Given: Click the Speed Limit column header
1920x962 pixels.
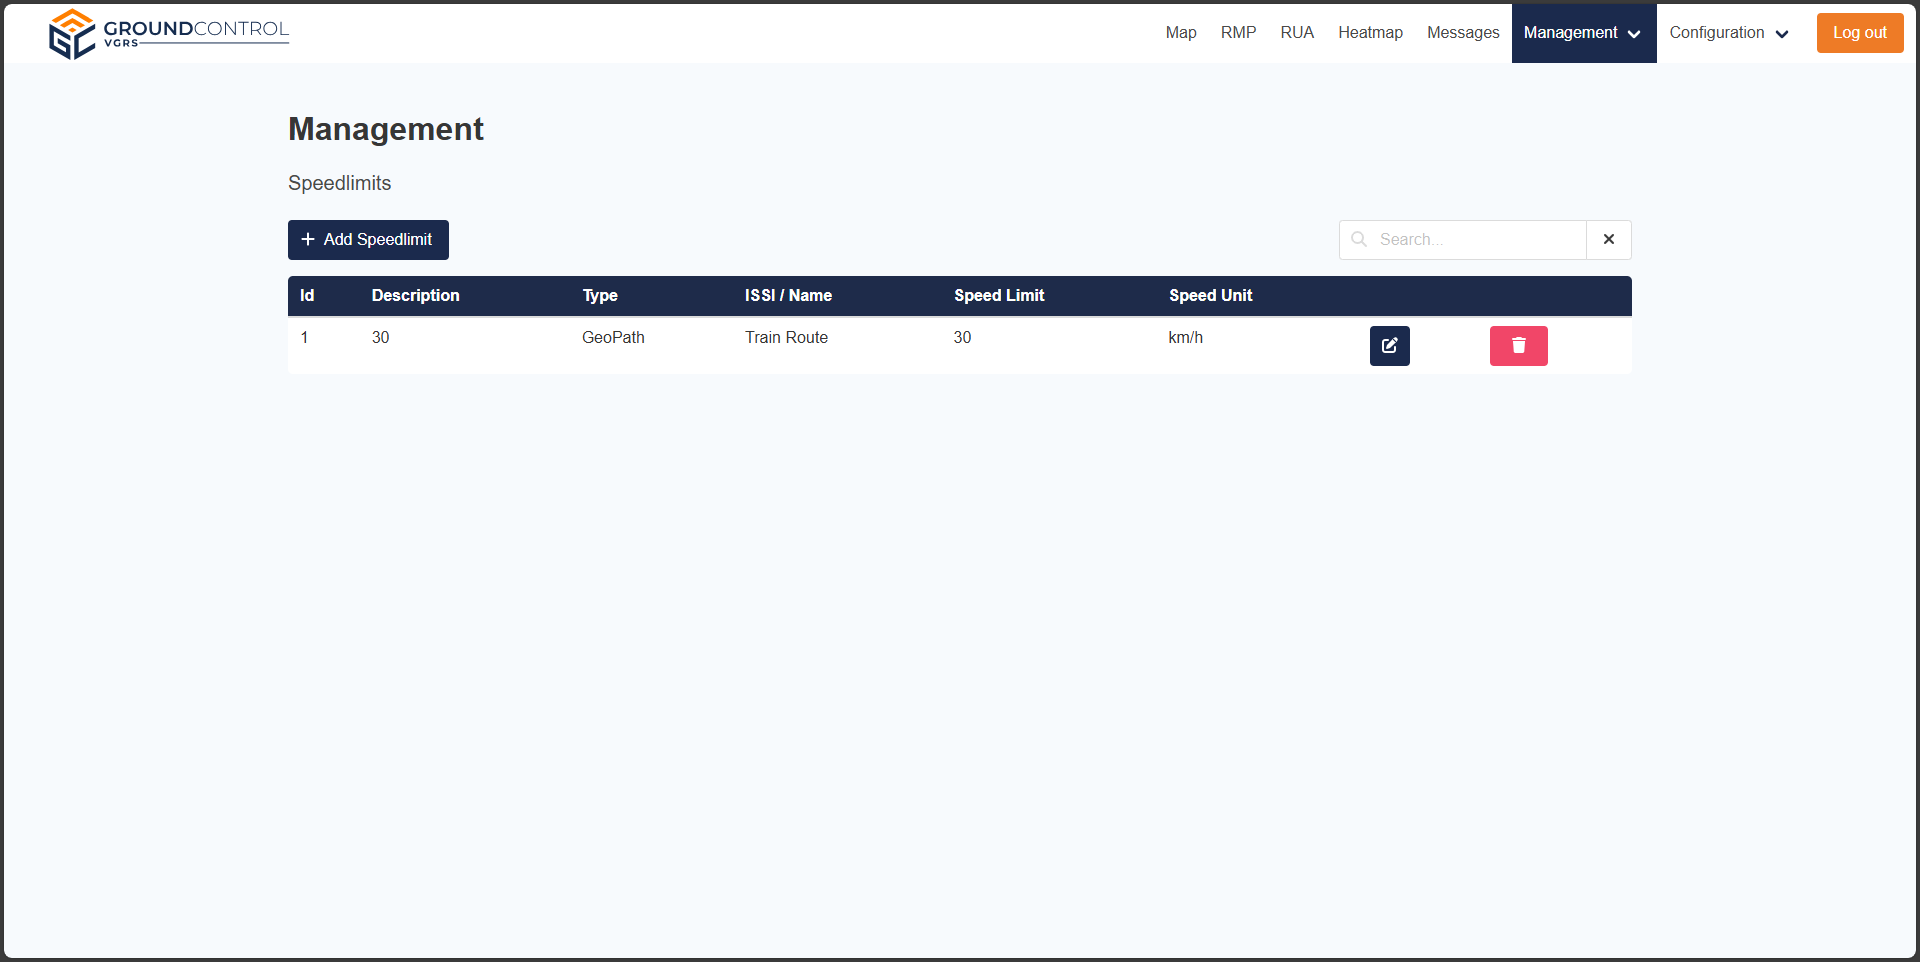Looking at the screenshot, I should tap(998, 296).
